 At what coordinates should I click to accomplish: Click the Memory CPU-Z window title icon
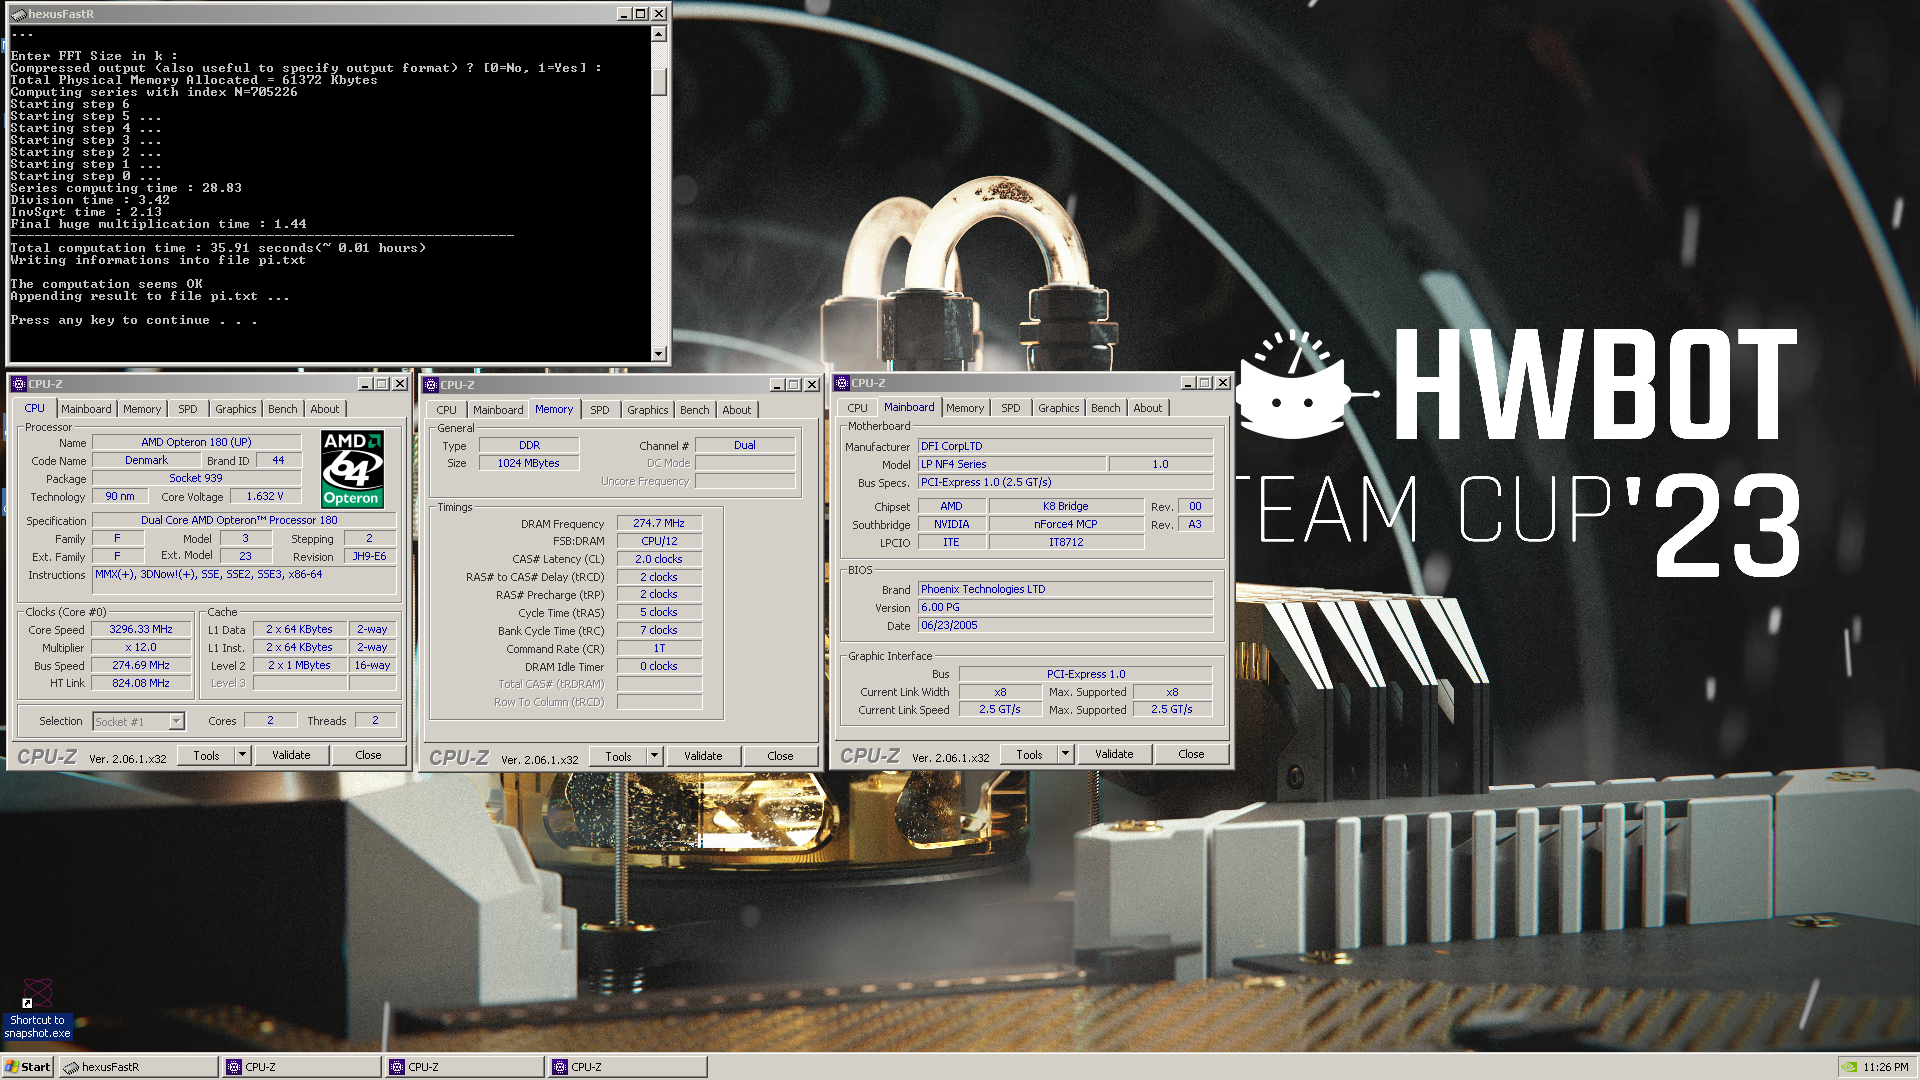click(x=431, y=385)
